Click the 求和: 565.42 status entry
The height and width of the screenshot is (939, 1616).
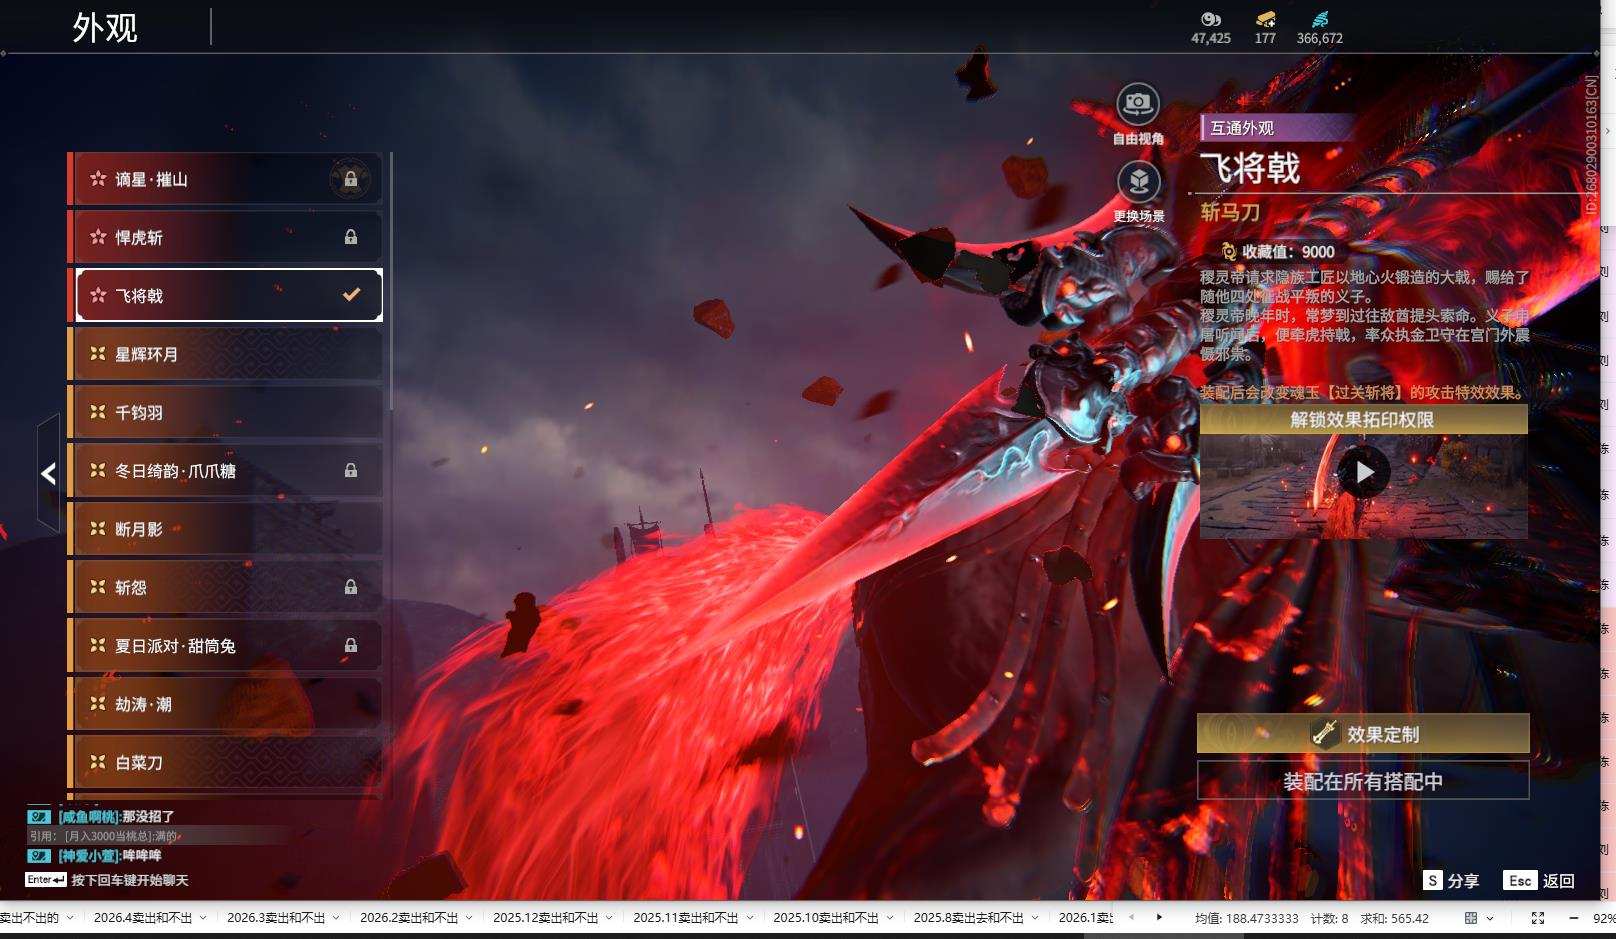(1394, 918)
